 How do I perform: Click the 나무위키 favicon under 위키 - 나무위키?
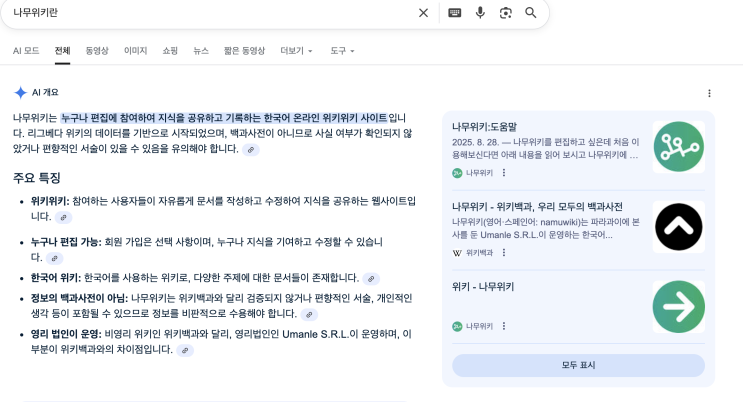coord(457,327)
